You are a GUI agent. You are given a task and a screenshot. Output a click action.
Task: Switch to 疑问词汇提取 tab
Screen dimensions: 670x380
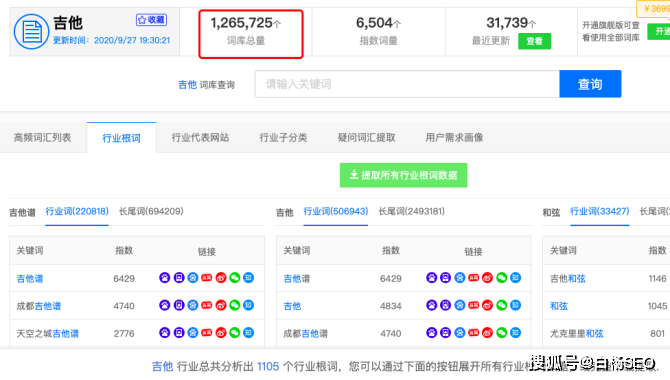[367, 138]
